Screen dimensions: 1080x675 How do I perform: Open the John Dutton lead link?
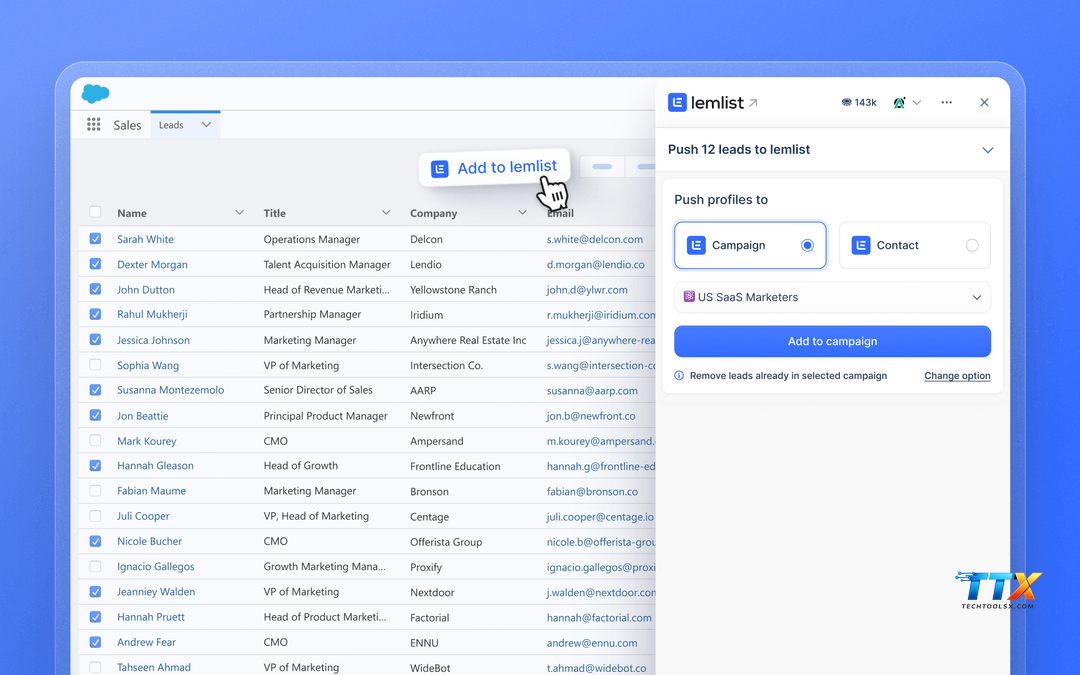pyautogui.click(x=146, y=289)
